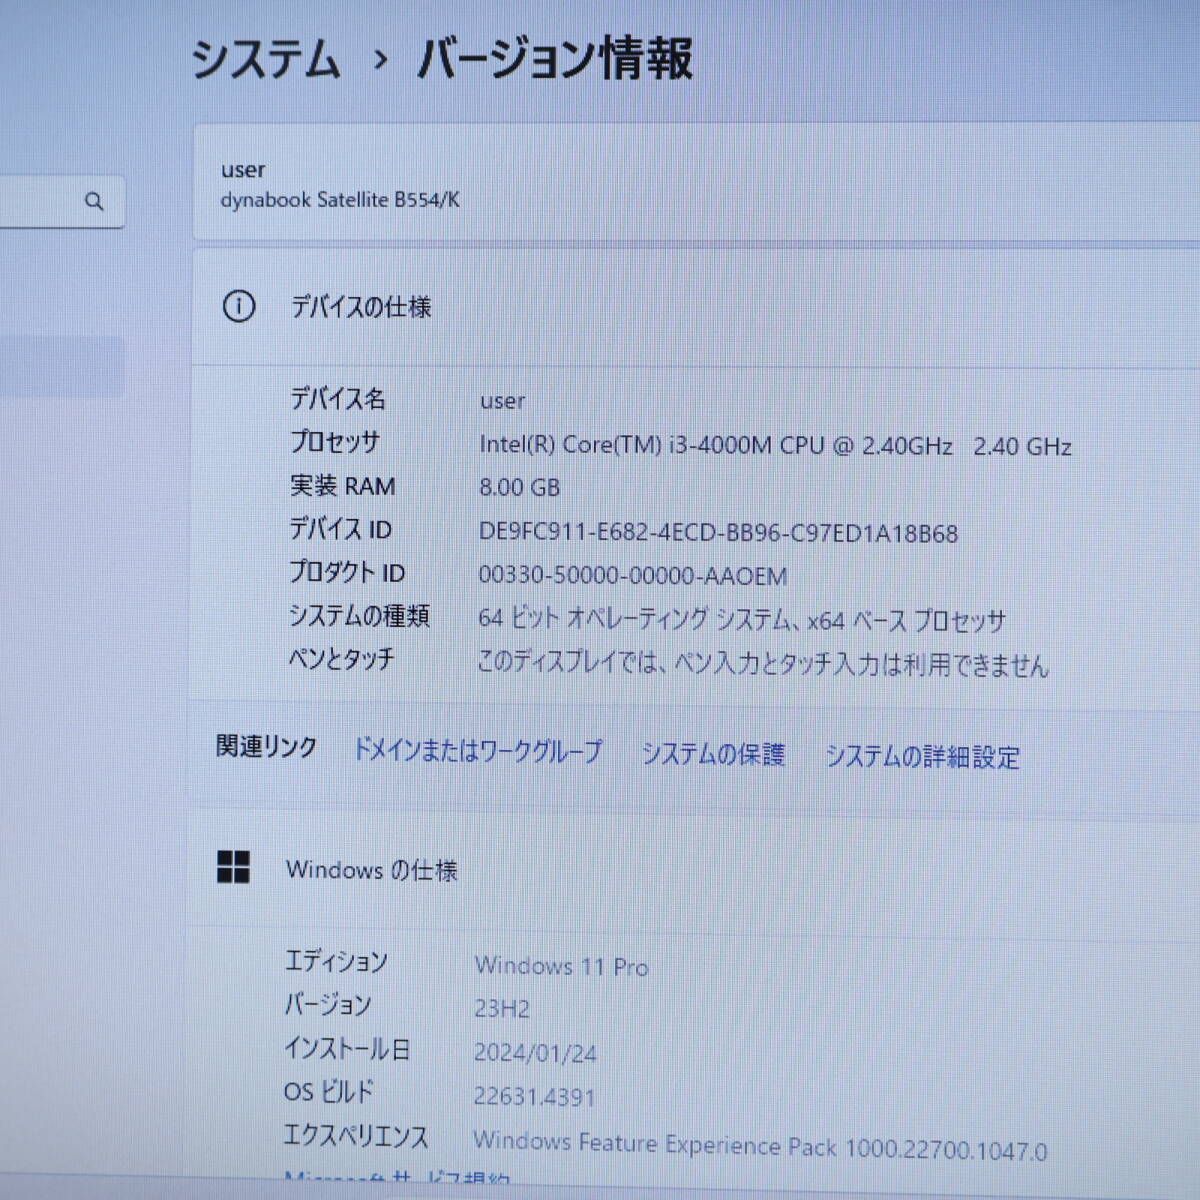
Task: Click the 64 ビット system type value
Action: [x=741, y=620]
